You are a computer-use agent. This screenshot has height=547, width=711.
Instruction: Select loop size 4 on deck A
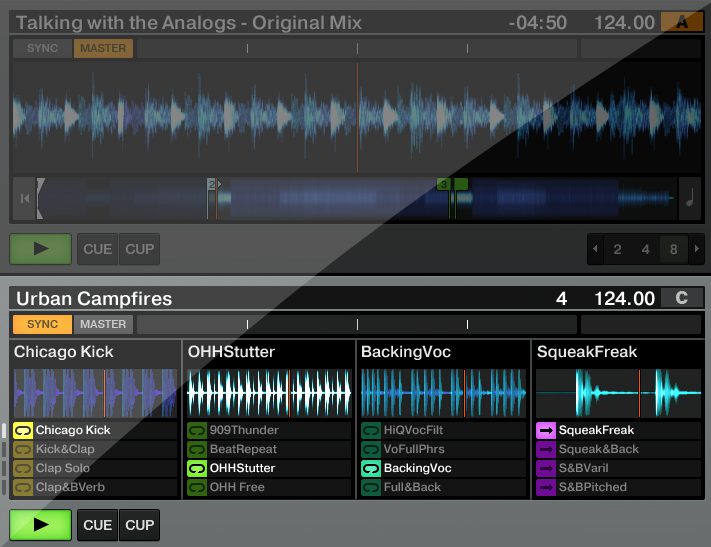(645, 249)
